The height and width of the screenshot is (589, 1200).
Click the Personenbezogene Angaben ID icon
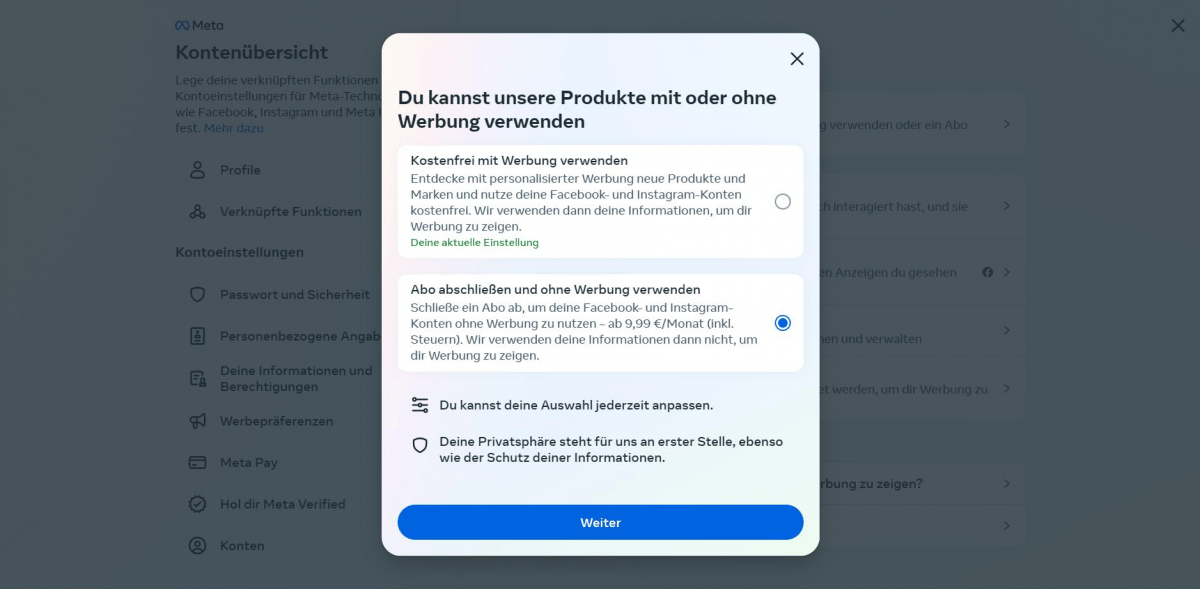tap(198, 337)
